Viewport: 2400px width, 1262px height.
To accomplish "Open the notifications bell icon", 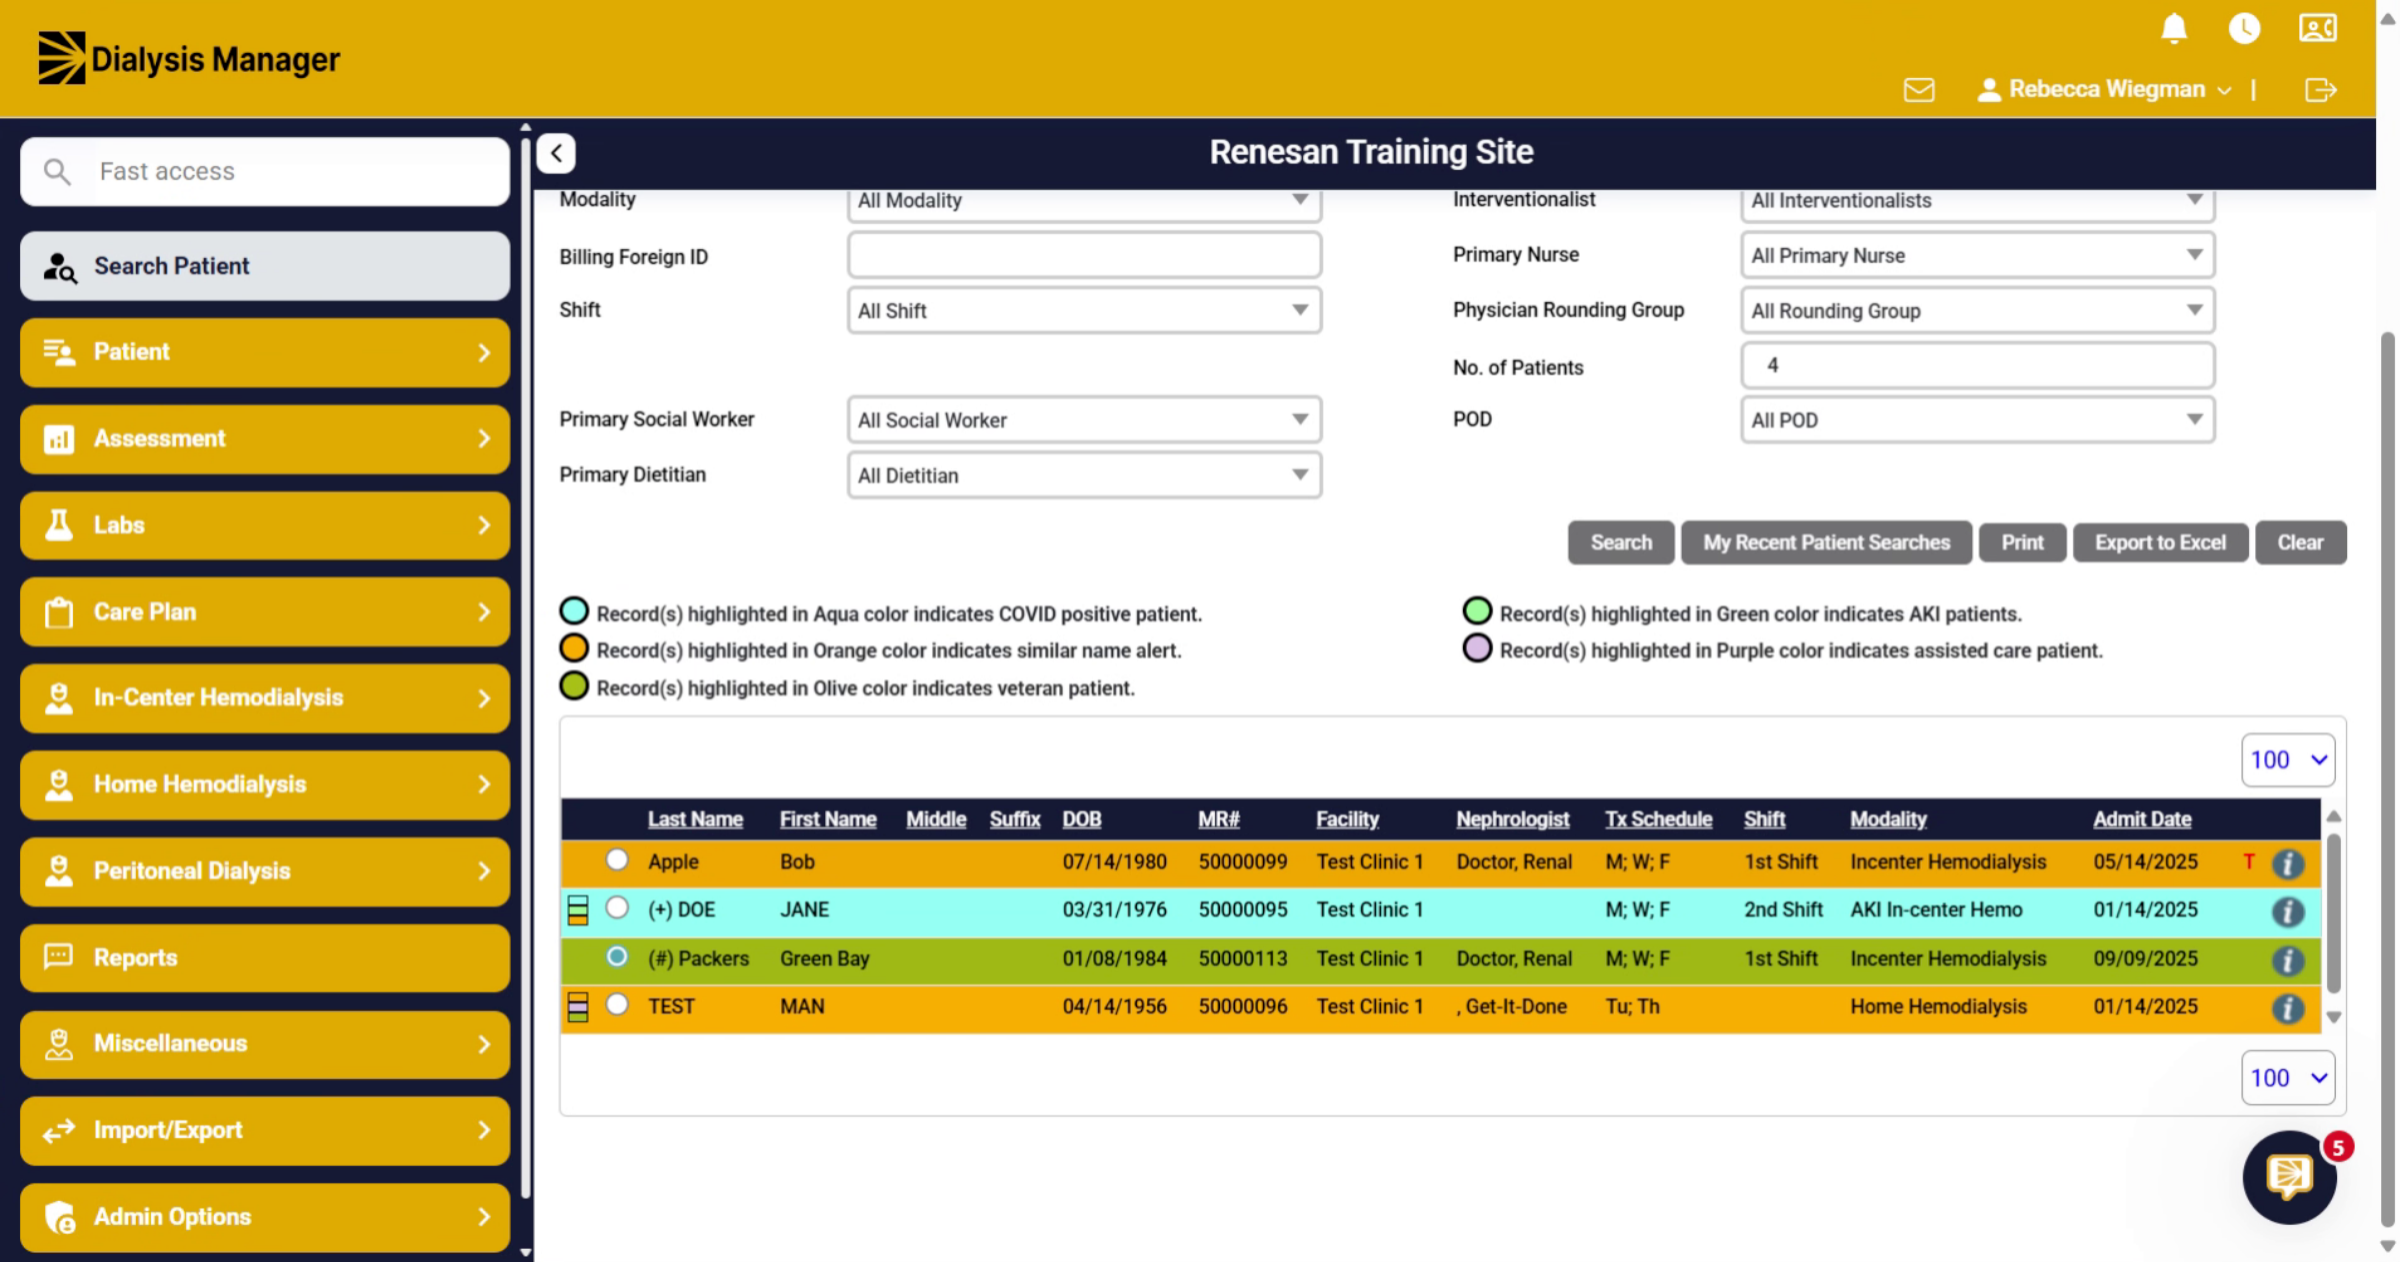I will [x=2173, y=28].
